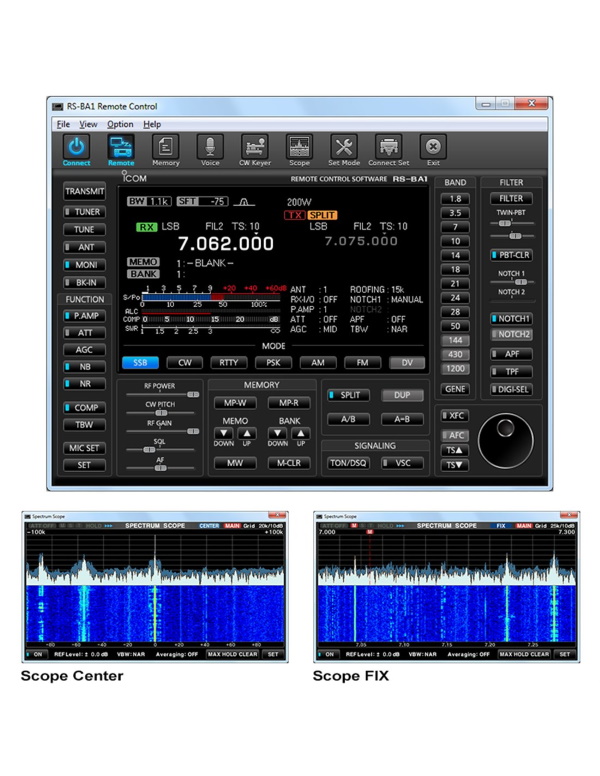Select RTTY mode

point(229,363)
